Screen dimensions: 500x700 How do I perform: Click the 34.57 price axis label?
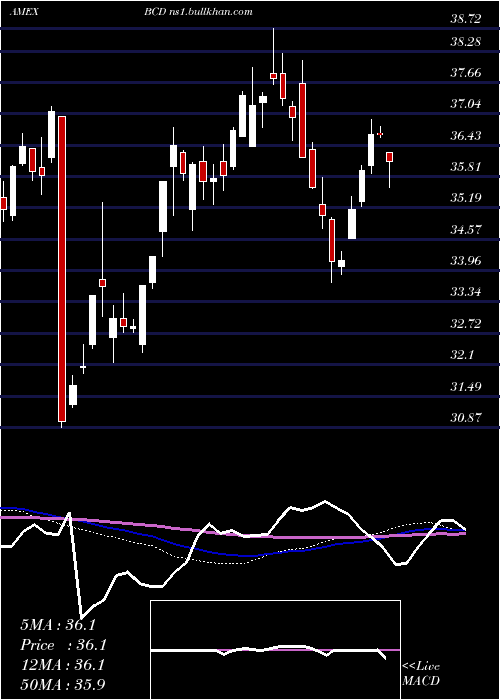[x=466, y=229]
